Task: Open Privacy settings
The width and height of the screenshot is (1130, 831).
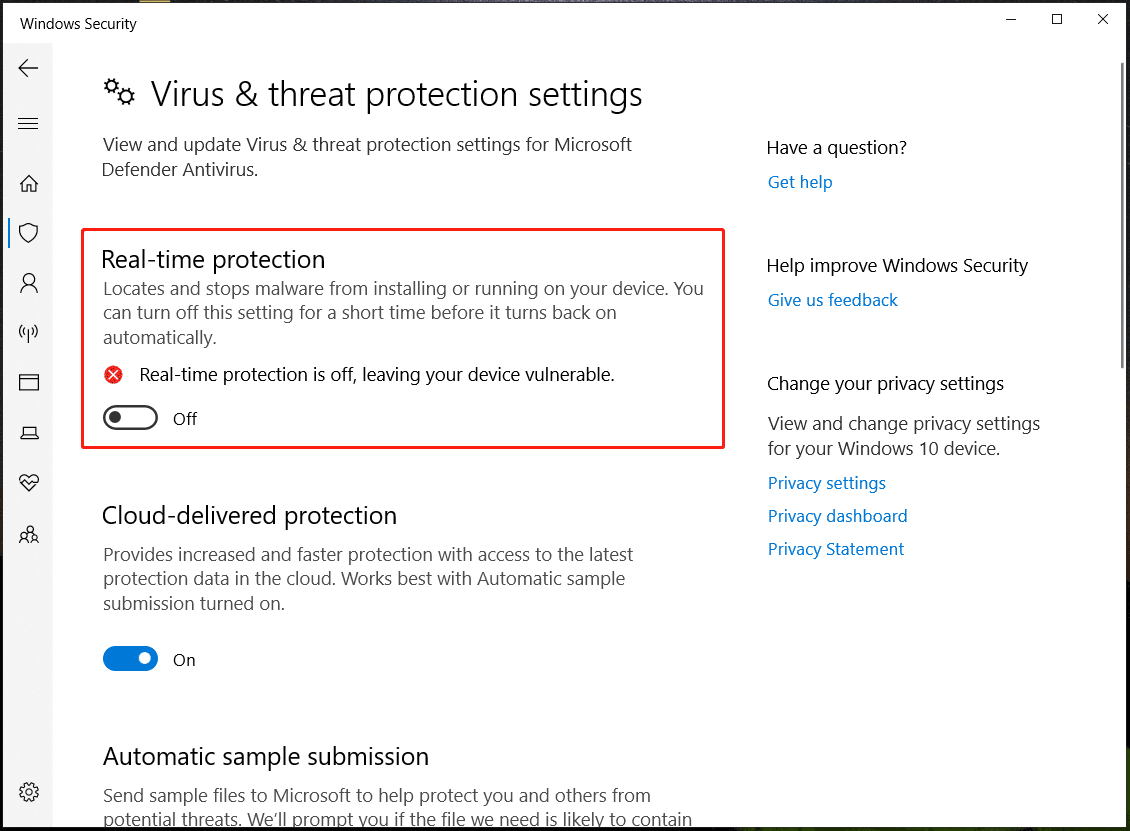Action: point(826,482)
